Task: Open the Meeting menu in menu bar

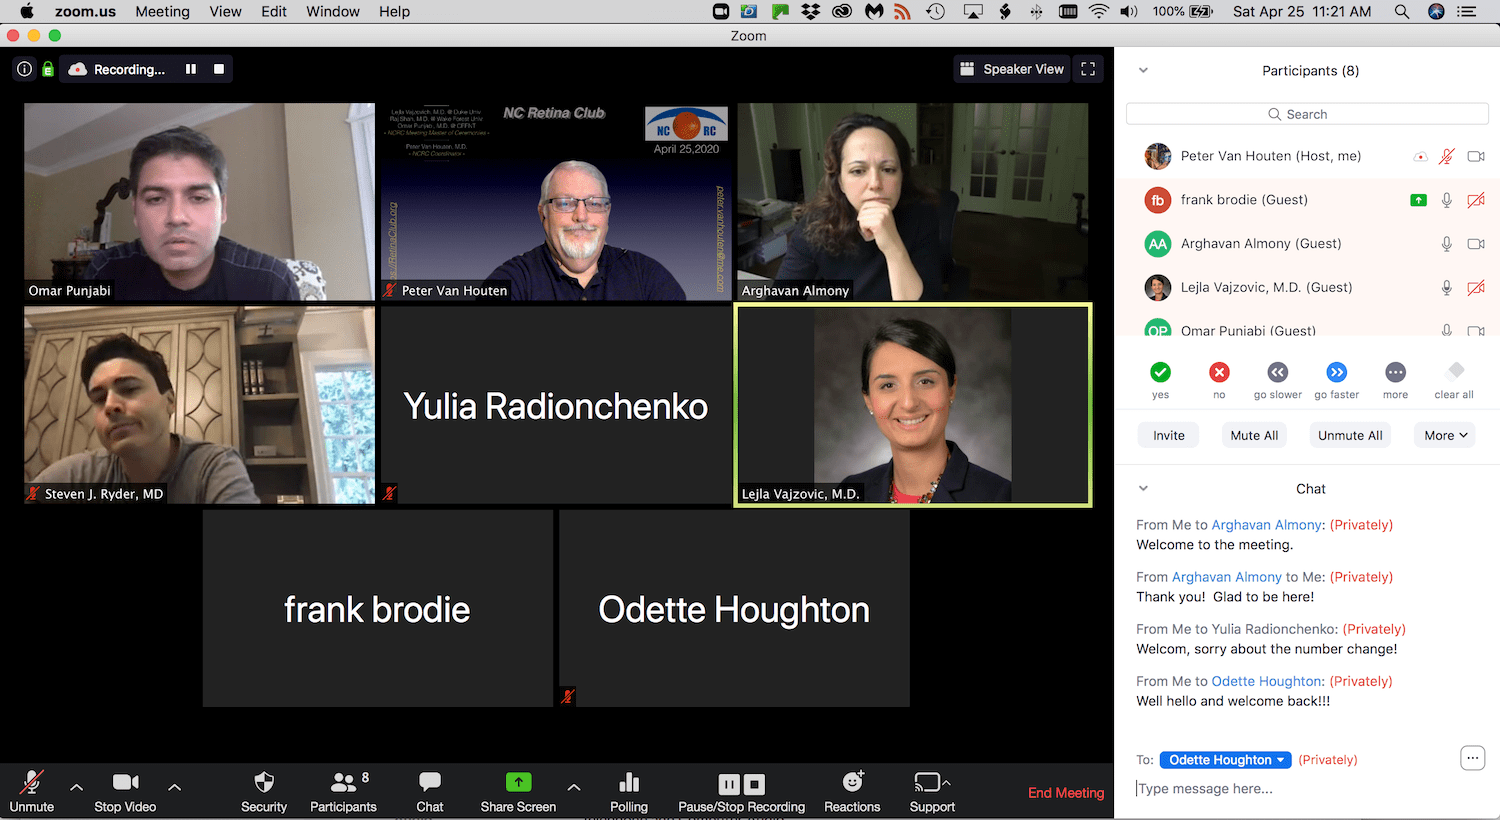Action: pos(162,11)
